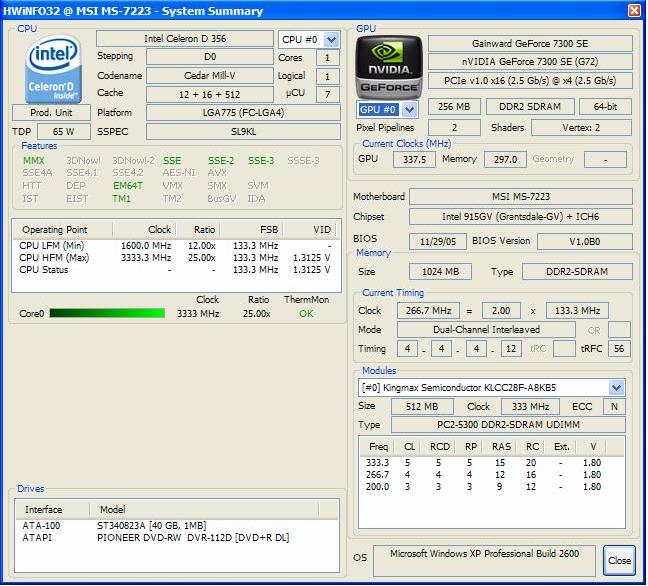Select the VID column header
The width and height of the screenshot is (648, 586).
310,230
